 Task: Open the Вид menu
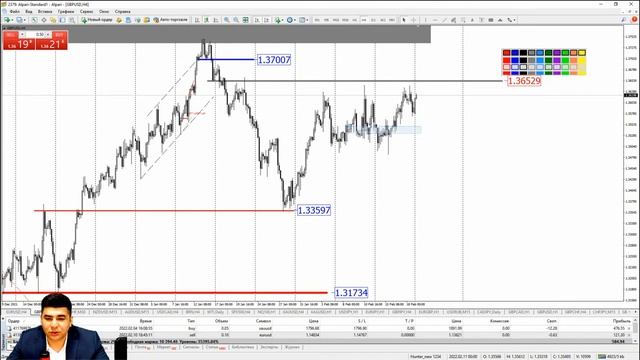point(29,11)
